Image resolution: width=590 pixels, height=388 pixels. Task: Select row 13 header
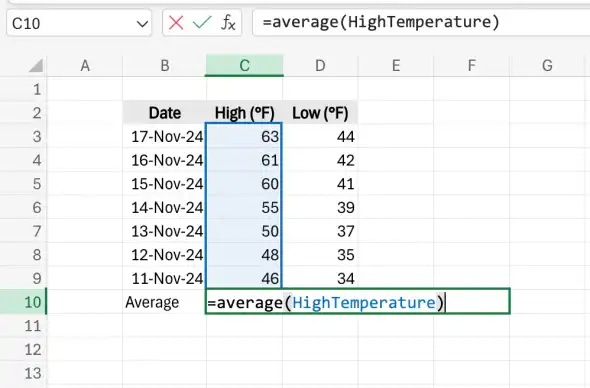point(23,373)
